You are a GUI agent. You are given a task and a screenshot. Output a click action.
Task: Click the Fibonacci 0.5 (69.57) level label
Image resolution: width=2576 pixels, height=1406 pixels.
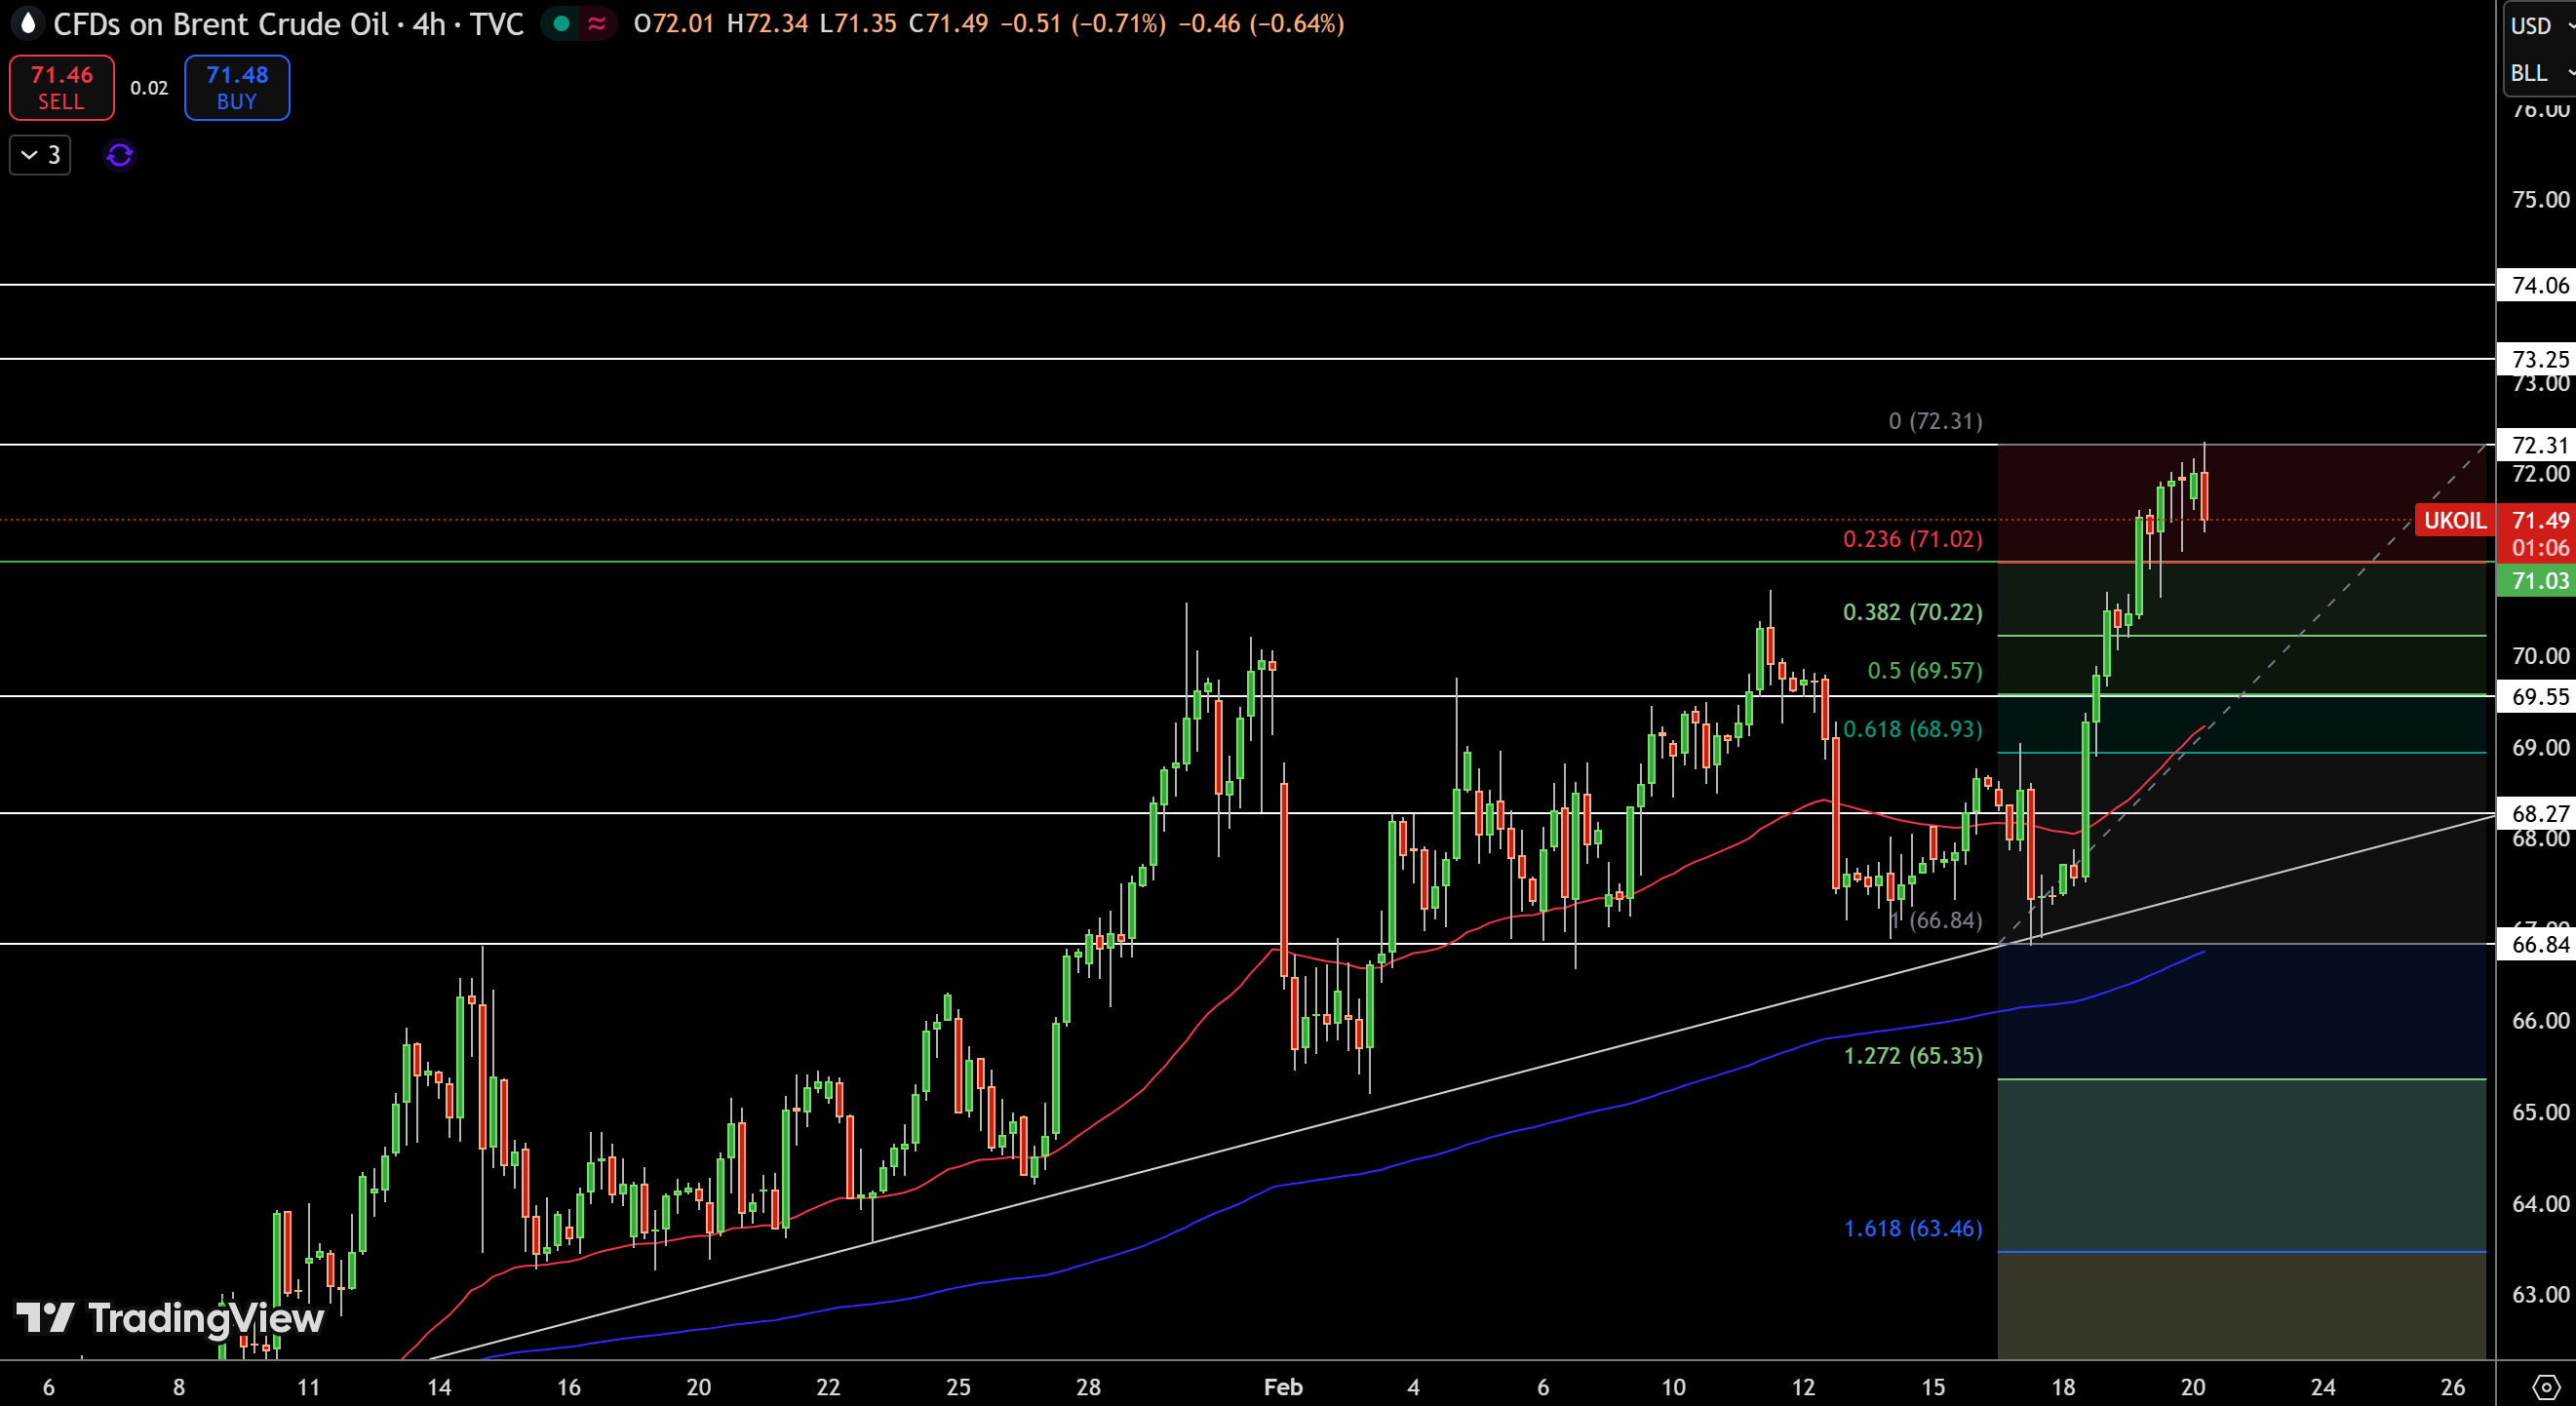click(1925, 671)
